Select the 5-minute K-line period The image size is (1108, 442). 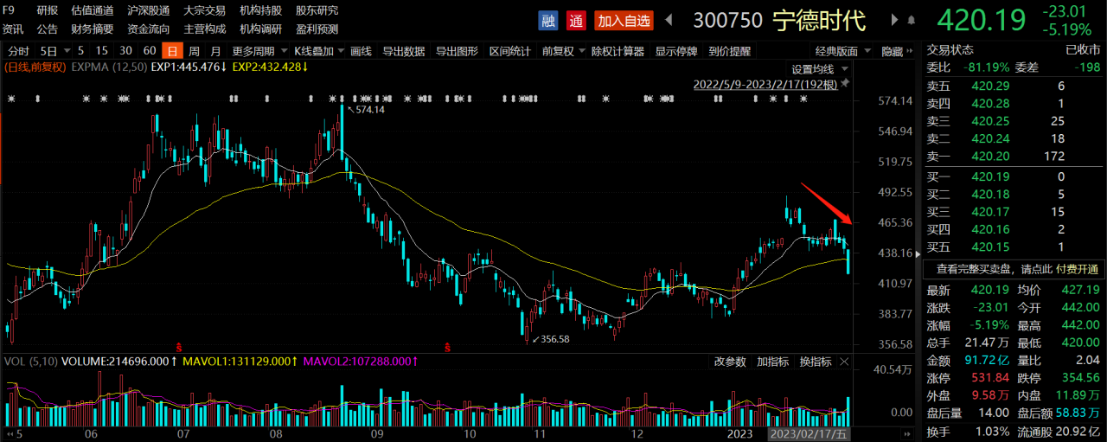pos(81,51)
